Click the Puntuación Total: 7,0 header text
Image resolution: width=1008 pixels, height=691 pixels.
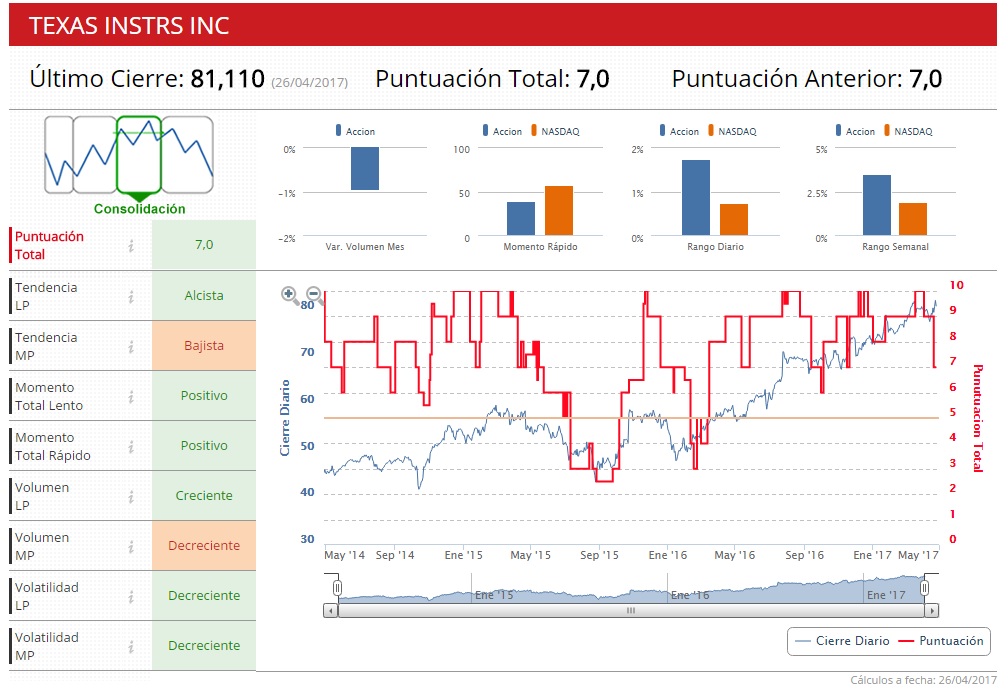pos(492,79)
